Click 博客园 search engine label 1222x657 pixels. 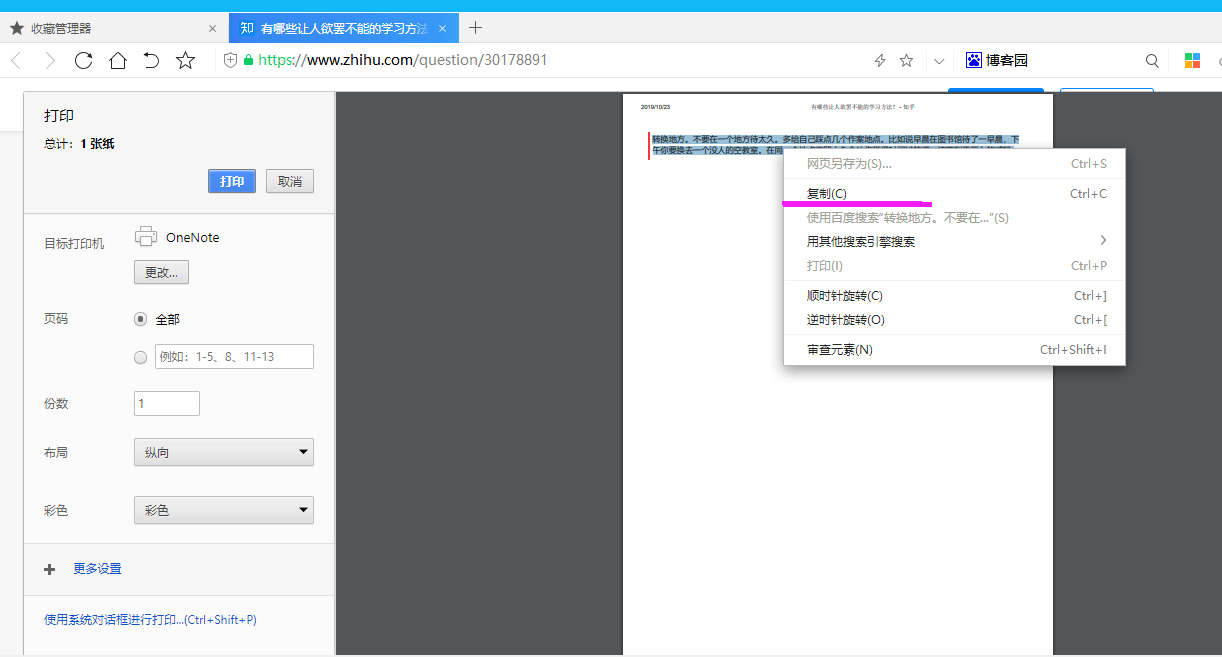[1007, 61]
